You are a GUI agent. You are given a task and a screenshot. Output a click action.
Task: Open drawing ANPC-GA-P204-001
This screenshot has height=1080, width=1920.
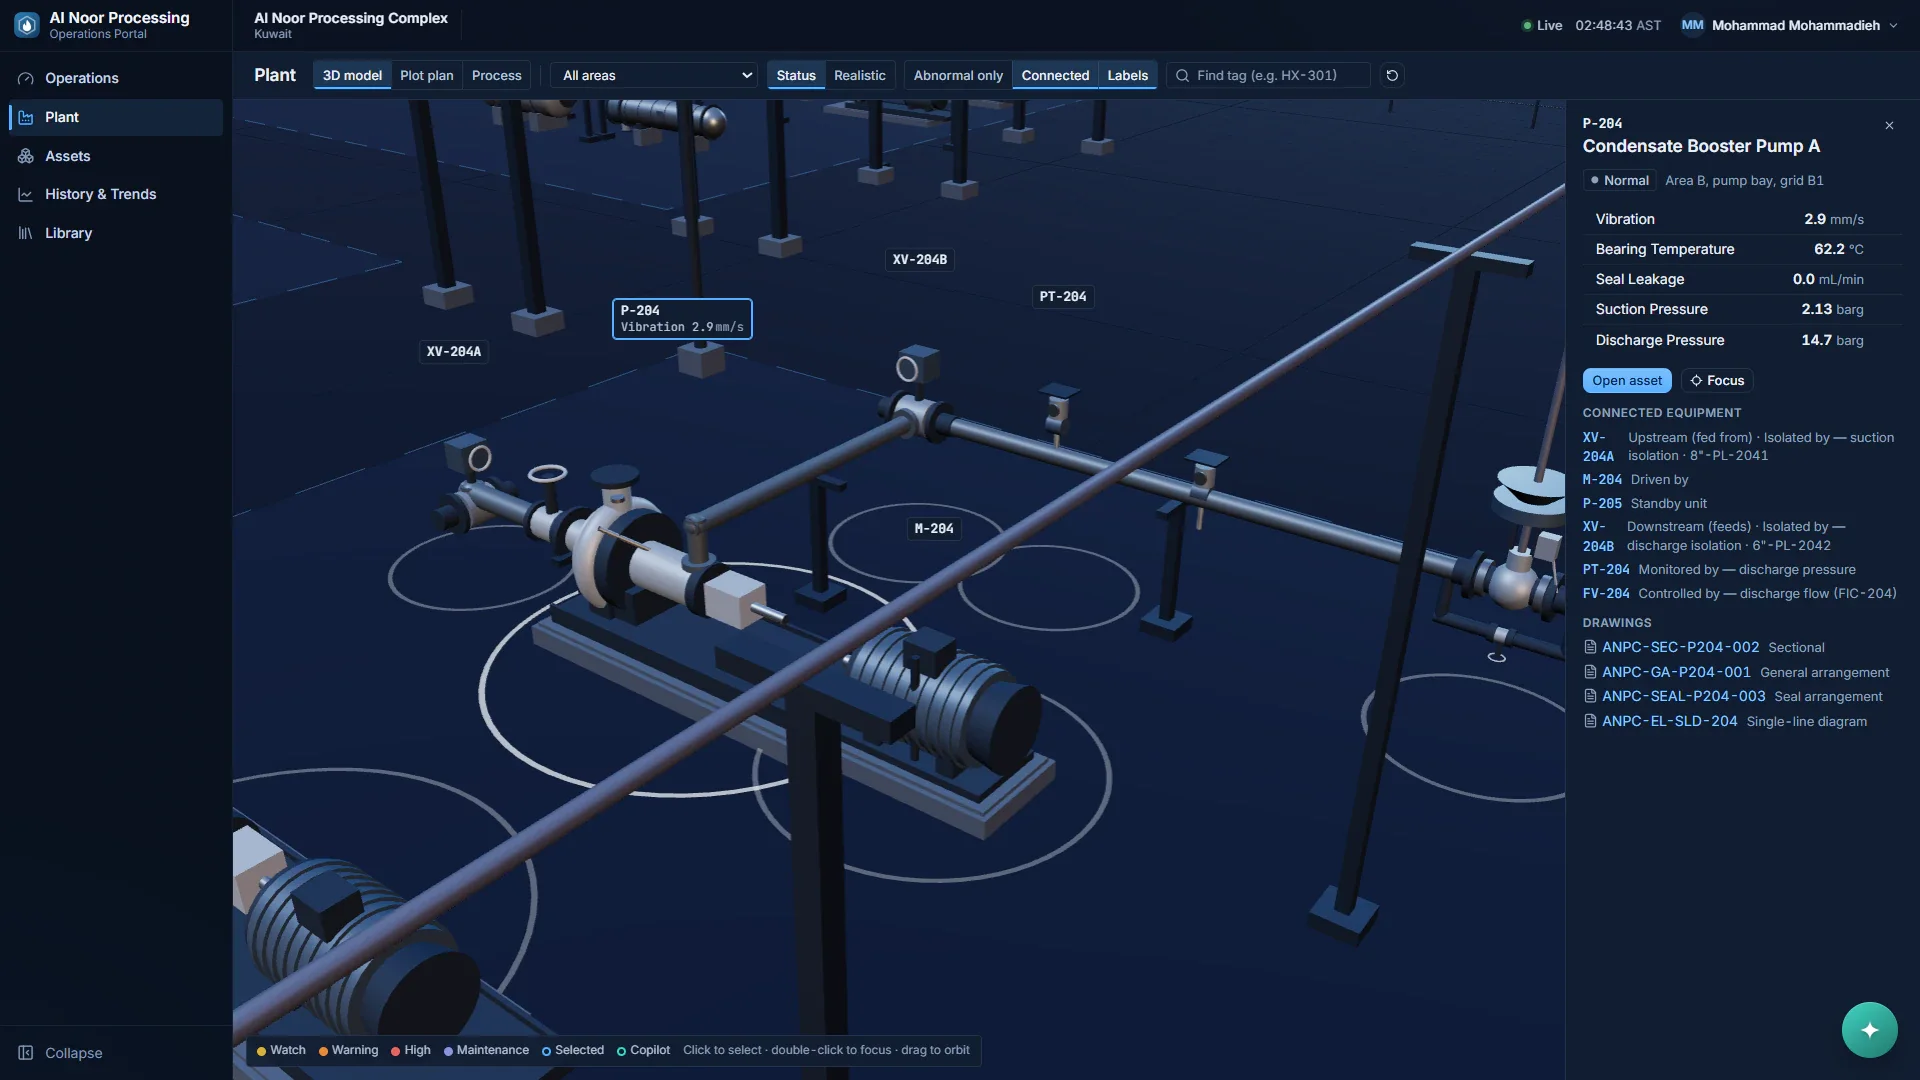pos(1676,672)
